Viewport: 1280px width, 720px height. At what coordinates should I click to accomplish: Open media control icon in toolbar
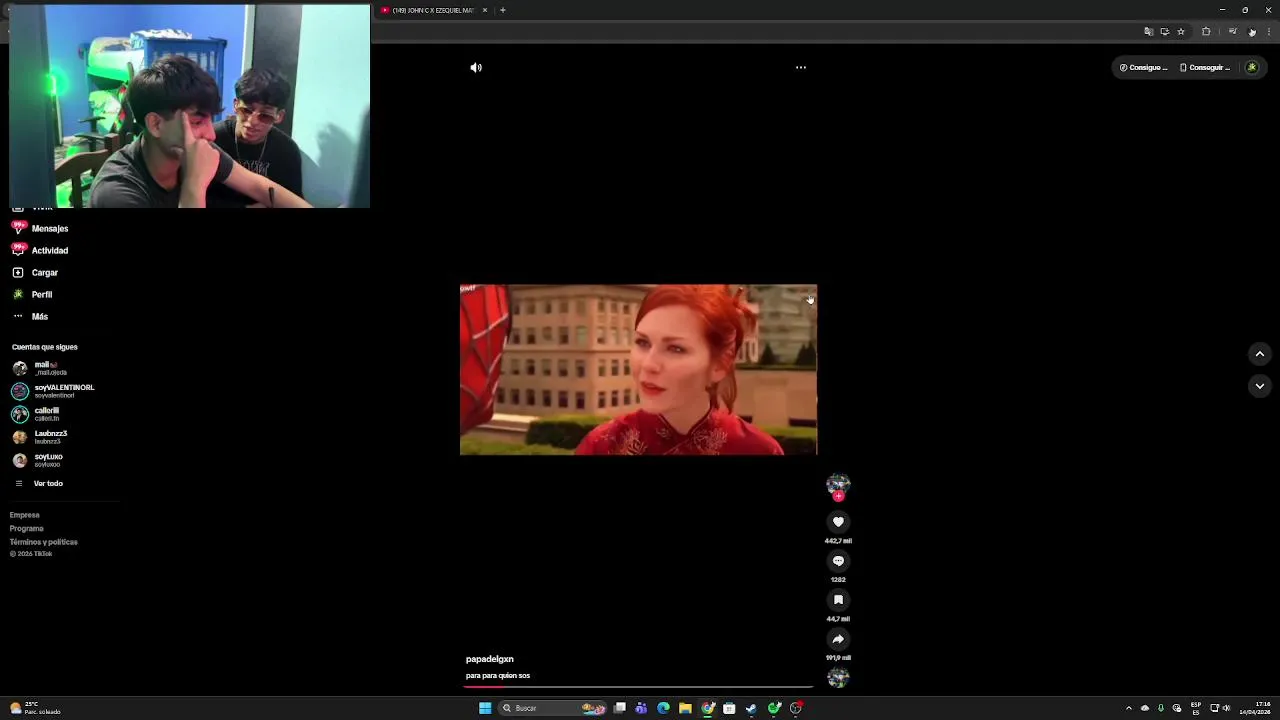pos(1232,32)
